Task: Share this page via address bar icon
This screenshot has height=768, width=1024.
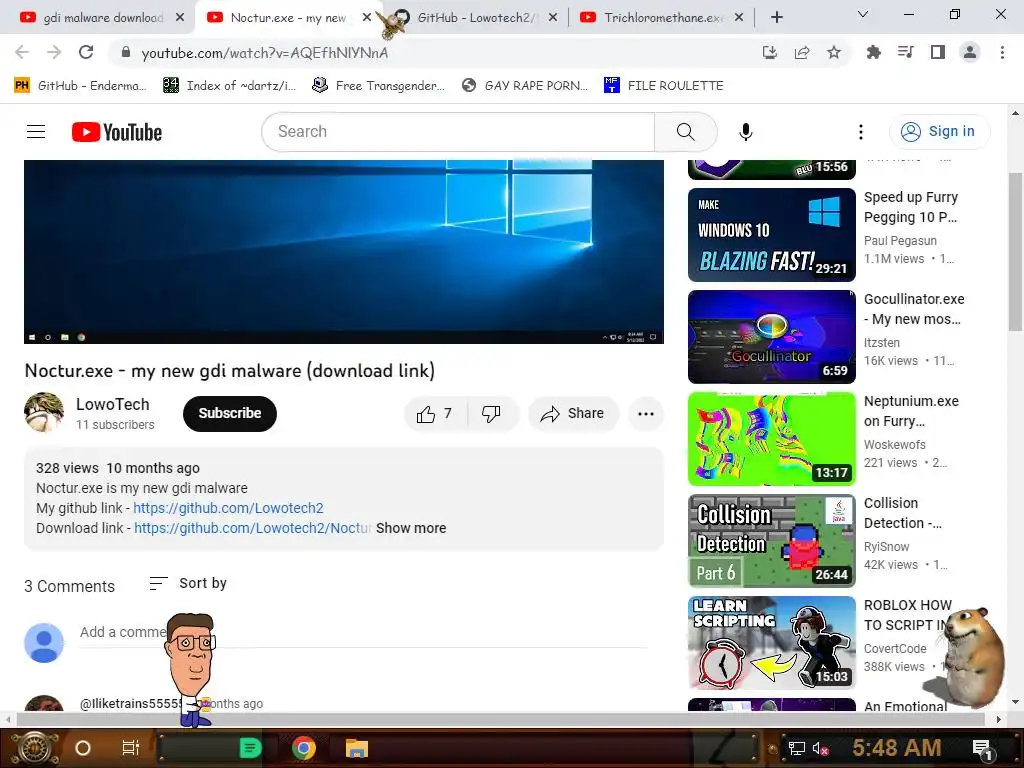Action: (x=802, y=52)
